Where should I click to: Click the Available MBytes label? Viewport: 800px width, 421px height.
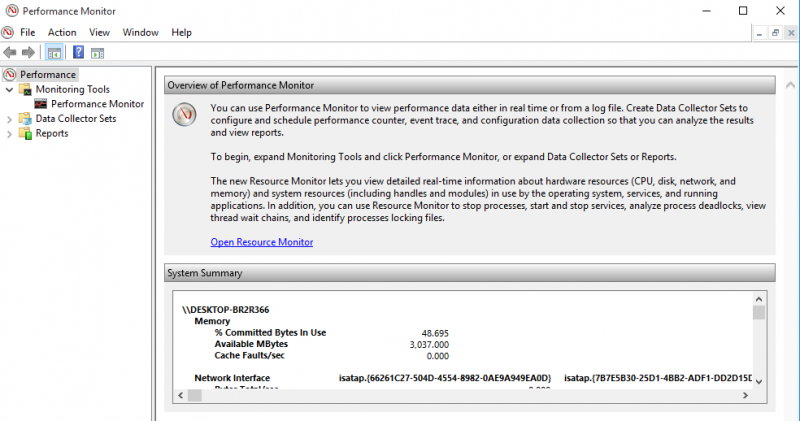pos(251,344)
